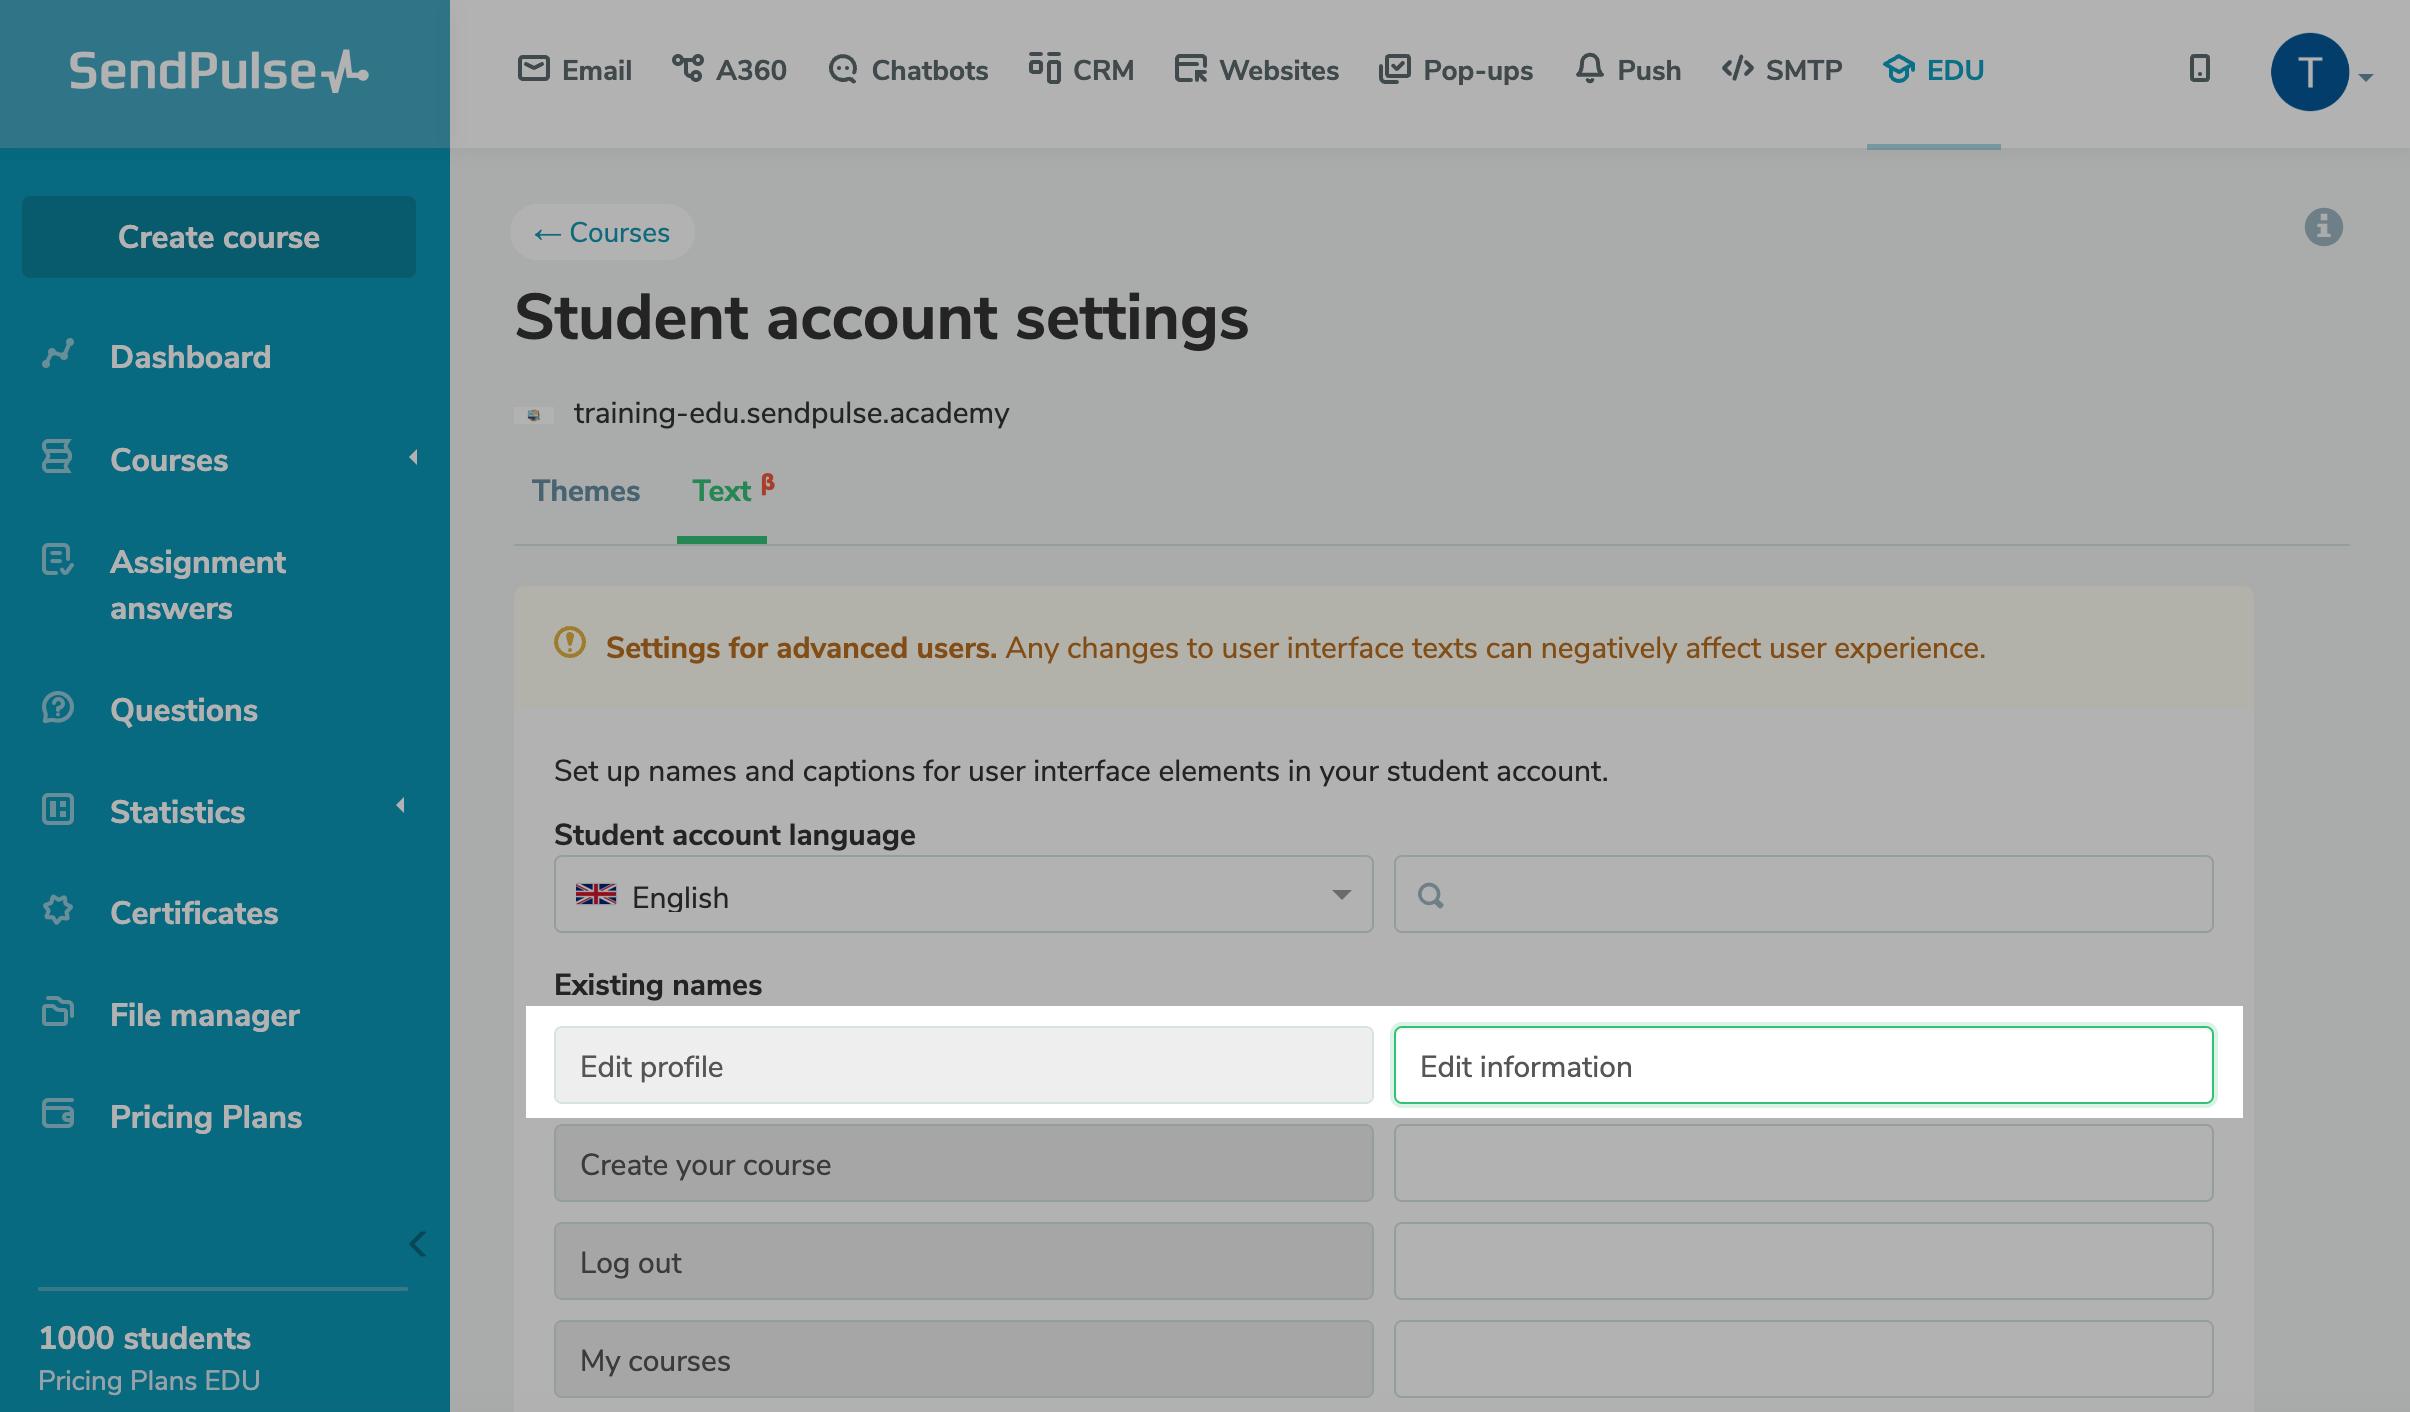Click the Questions icon in sidebar
Screen dimensions: 2410x1412
pyautogui.click(x=58, y=707)
